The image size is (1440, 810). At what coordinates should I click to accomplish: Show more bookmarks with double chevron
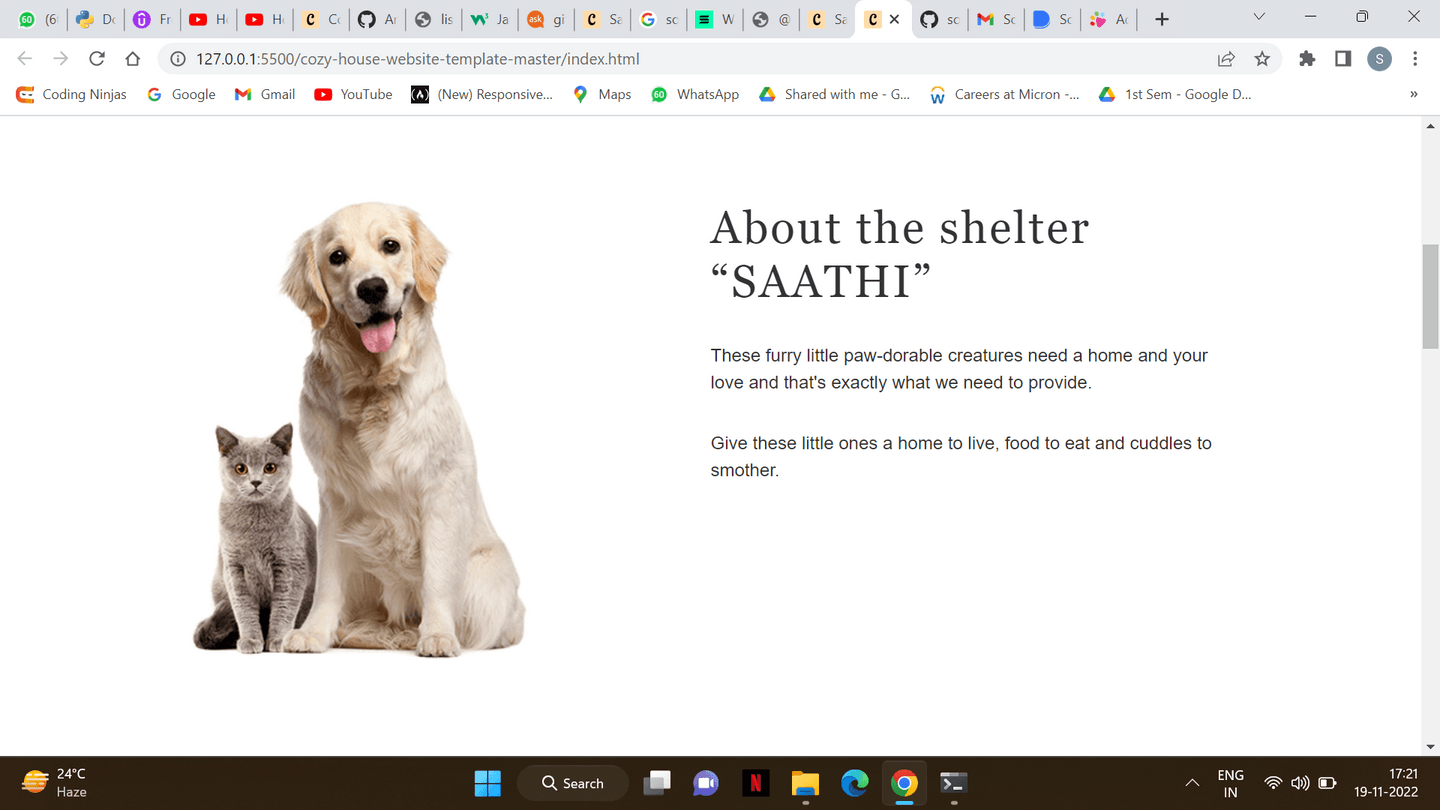(1413, 94)
